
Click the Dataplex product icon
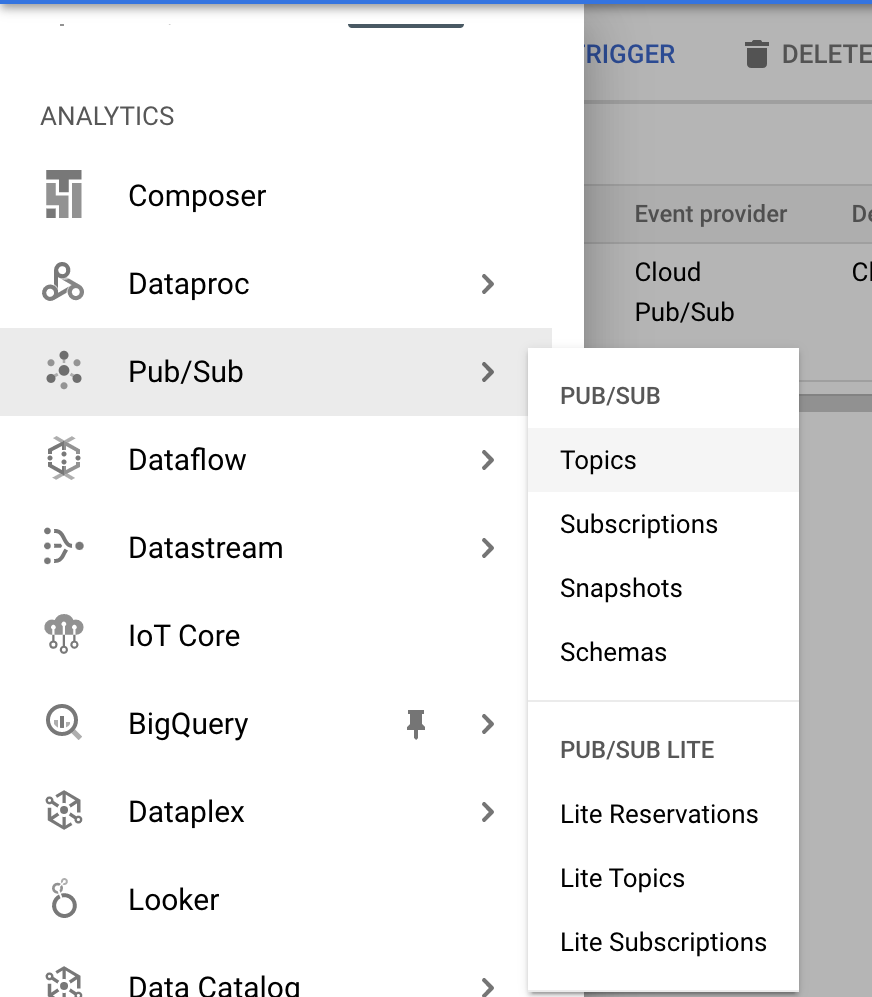click(64, 811)
